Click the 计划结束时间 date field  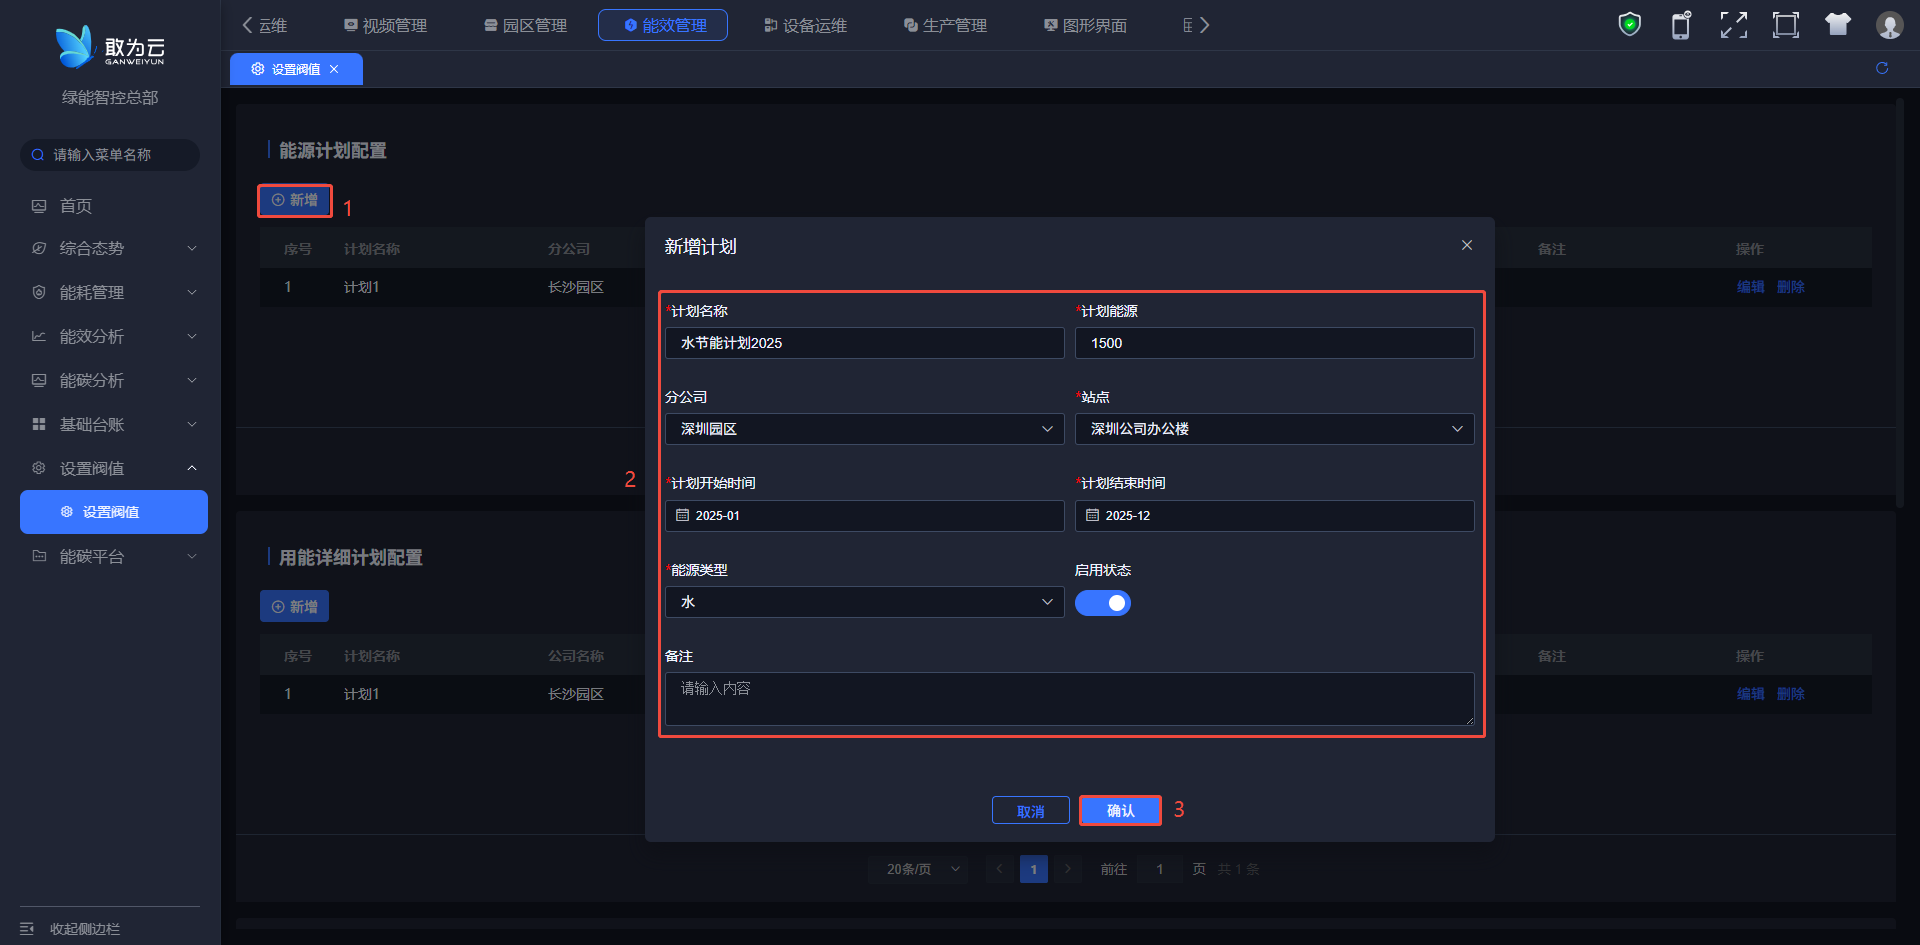[1275, 516]
